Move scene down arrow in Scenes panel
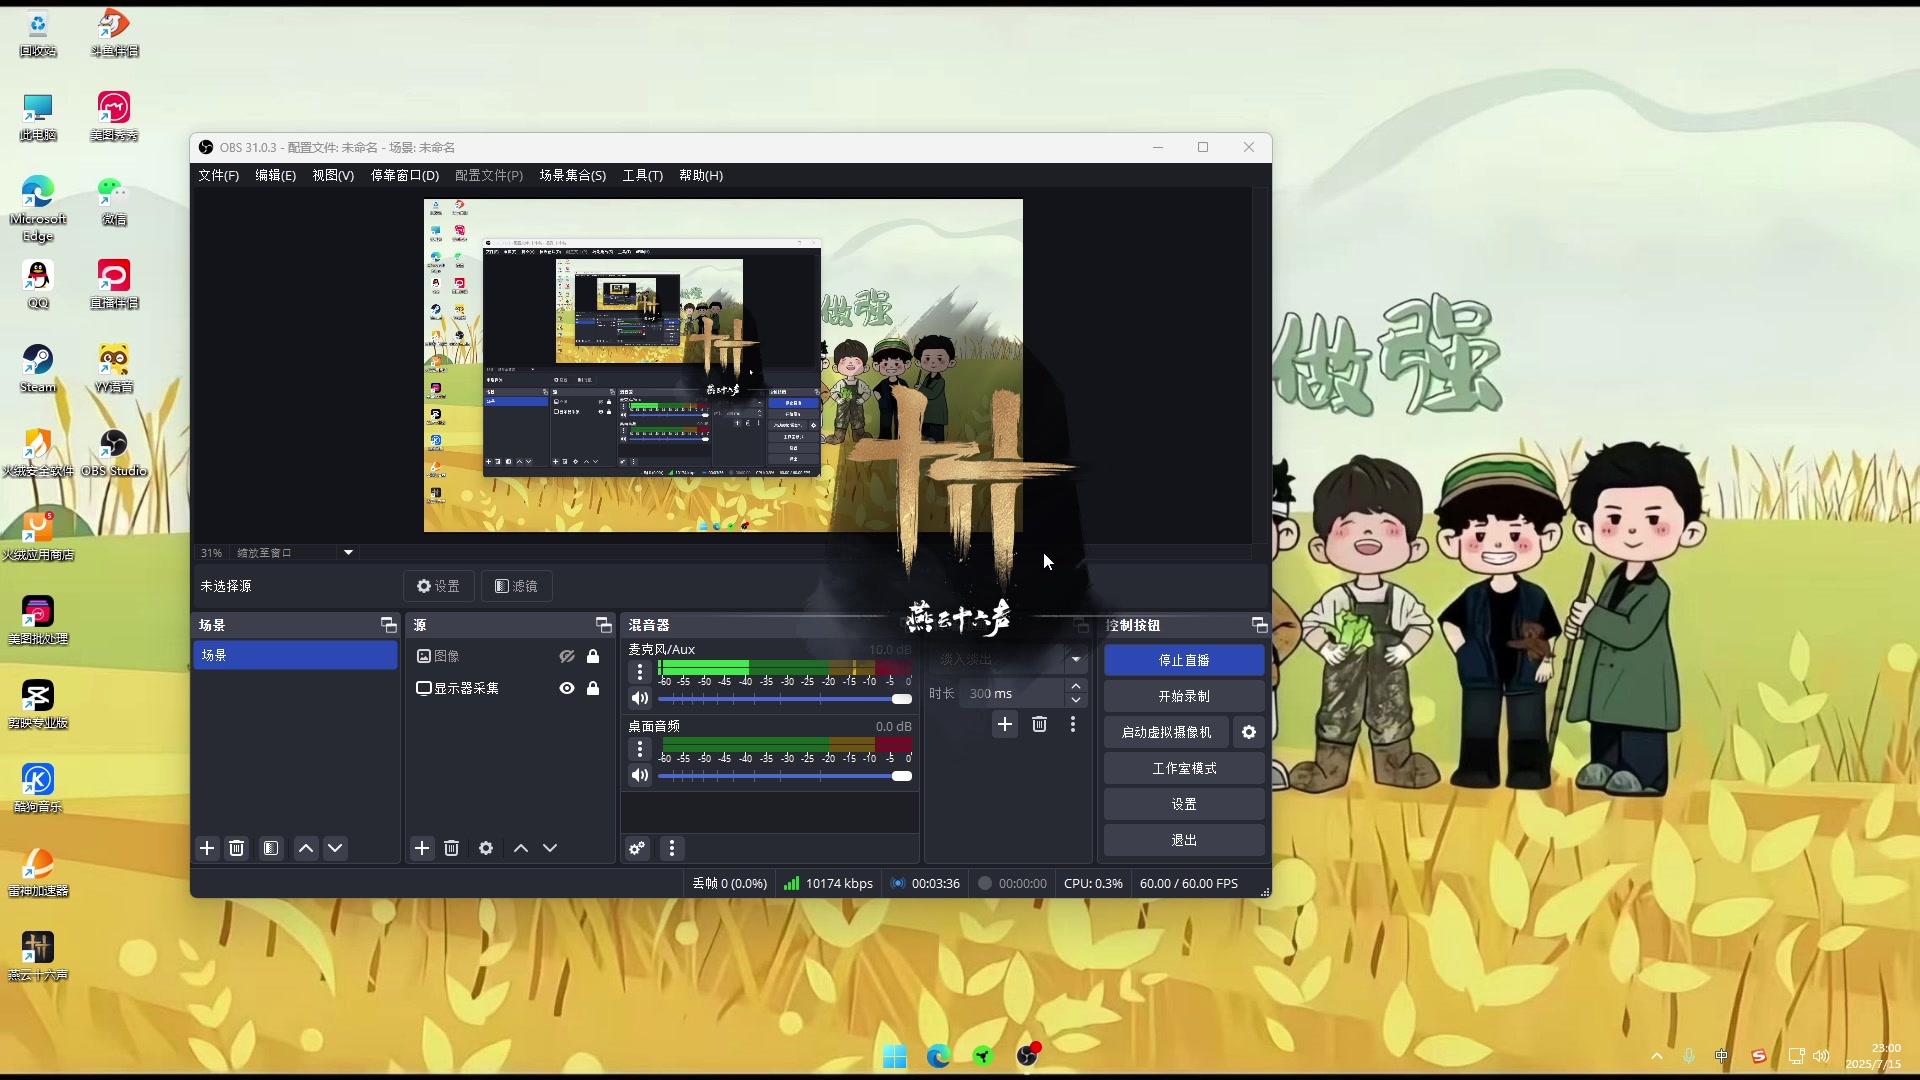The image size is (1920, 1080). point(335,848)
